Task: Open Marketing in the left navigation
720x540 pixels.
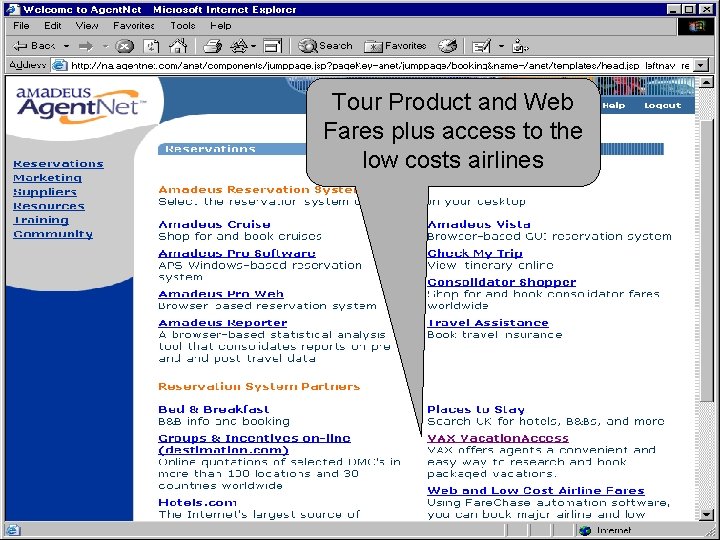Action: (47, 178)
